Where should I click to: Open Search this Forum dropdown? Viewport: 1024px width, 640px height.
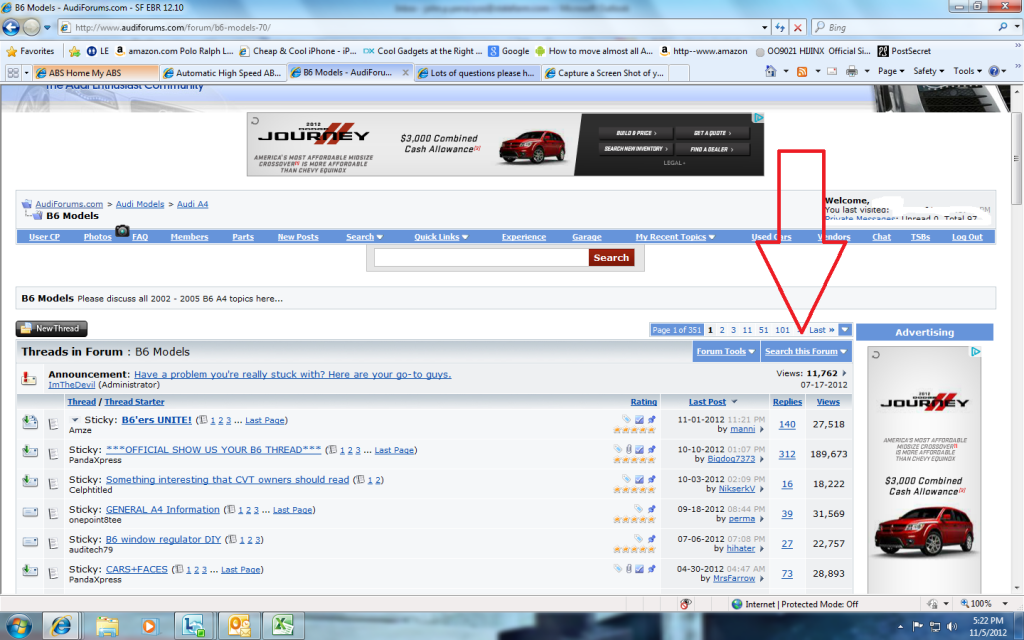click(806, 351)
